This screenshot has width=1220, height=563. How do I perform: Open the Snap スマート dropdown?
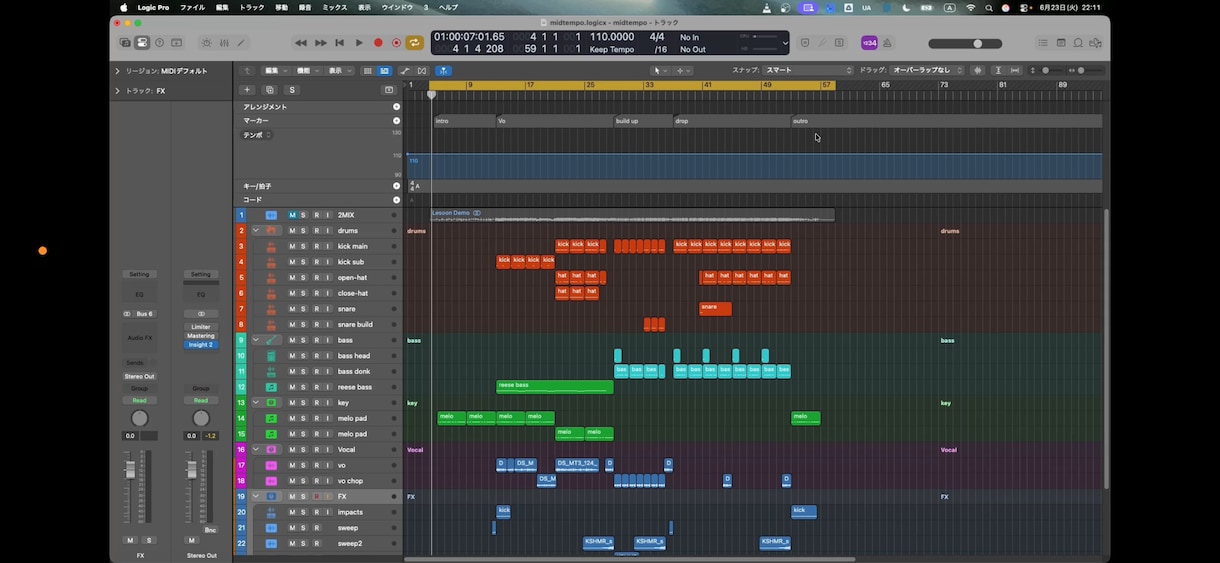click(x=808, y=71)
